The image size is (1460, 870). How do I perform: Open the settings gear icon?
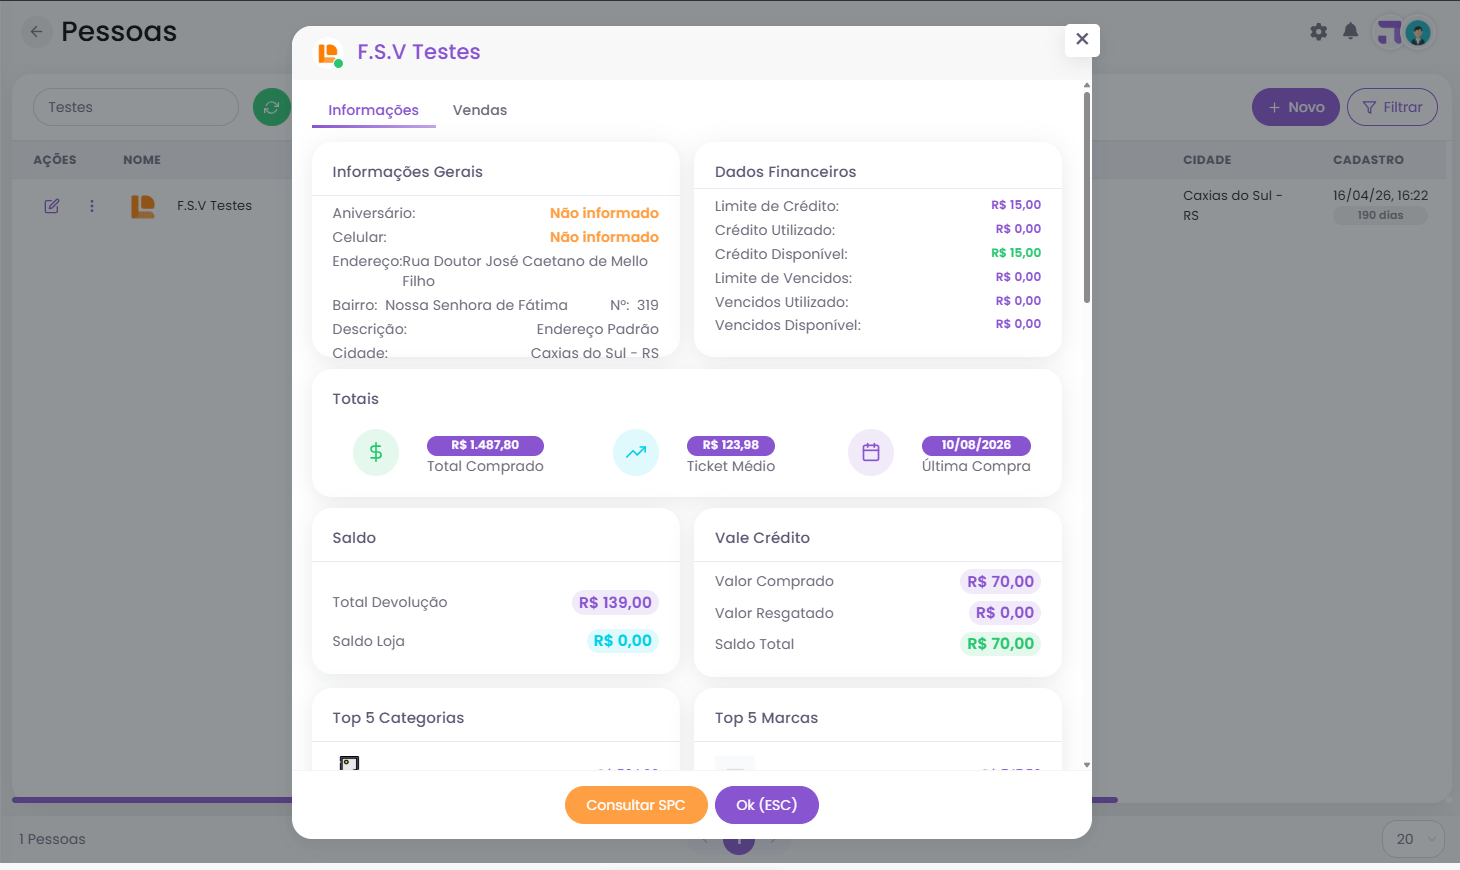[1319, 32]
